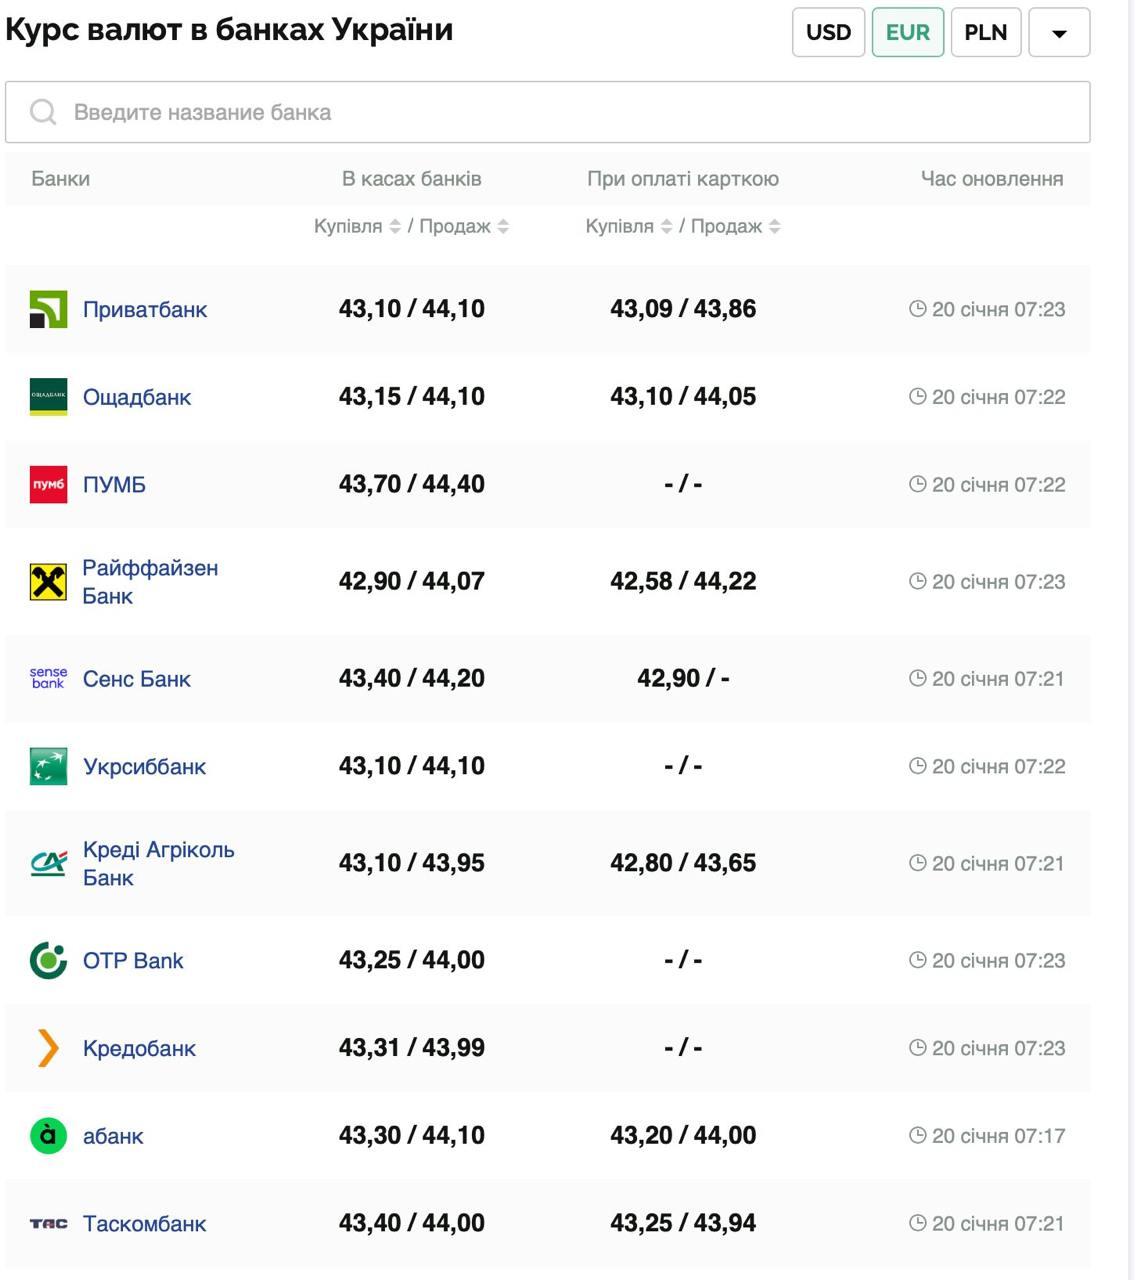1134x1280 pixels.
Task: Sort by card payment Продаж rate
Action: 774,227
